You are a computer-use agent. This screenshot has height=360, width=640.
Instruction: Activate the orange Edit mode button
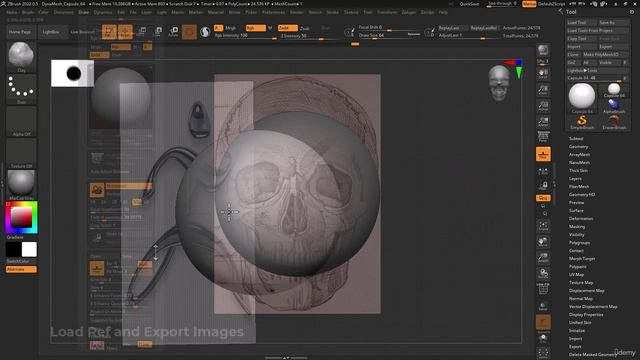point(109,32)
